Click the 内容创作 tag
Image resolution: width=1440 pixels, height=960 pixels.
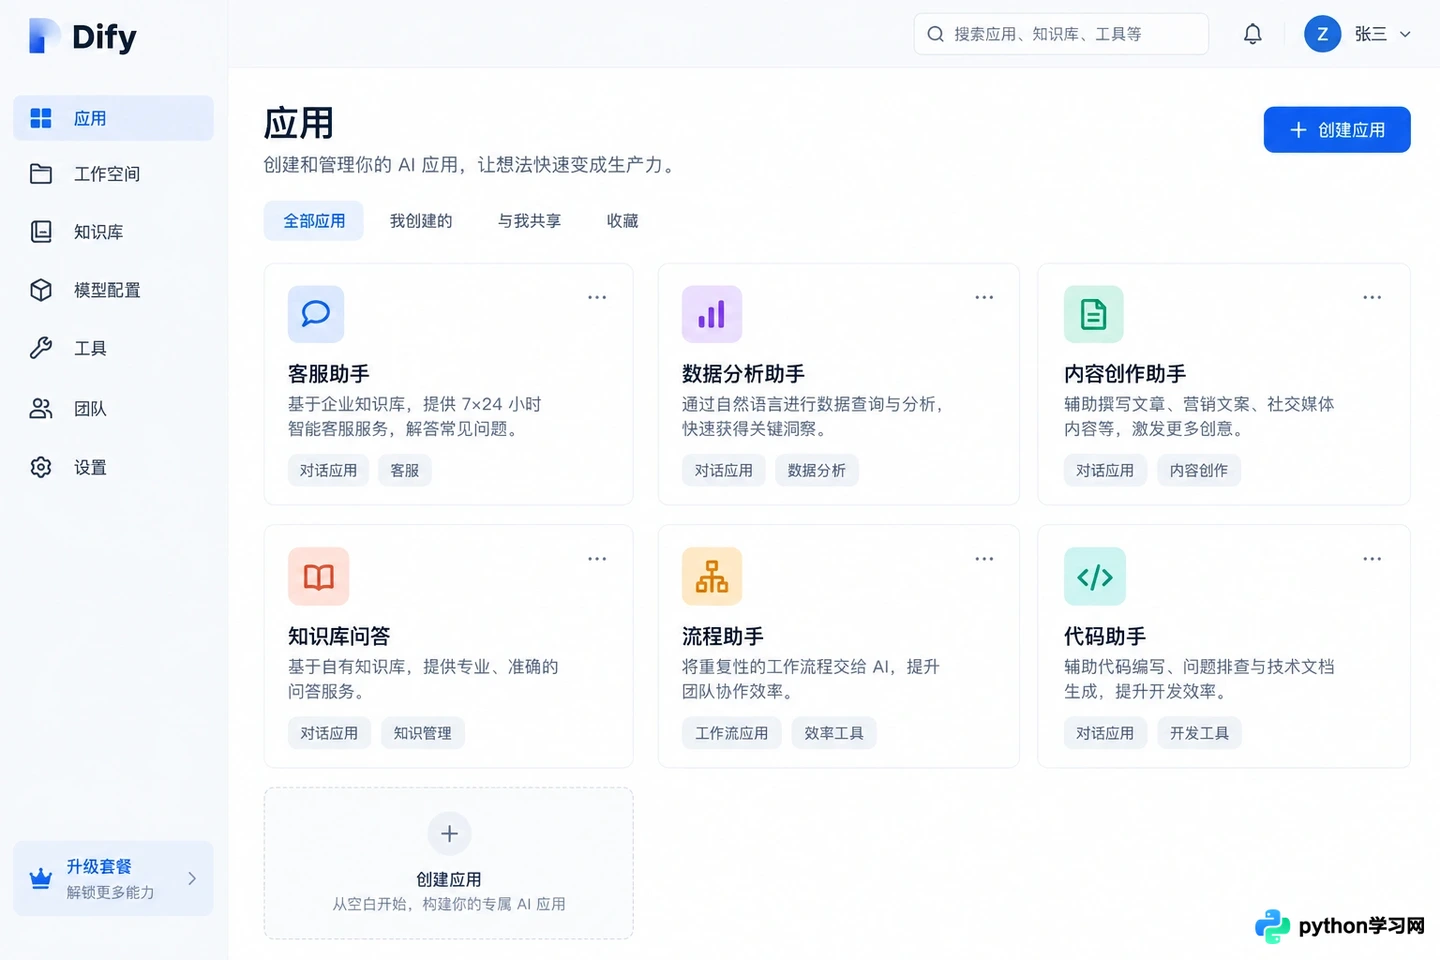click(x=1199, y=470)
